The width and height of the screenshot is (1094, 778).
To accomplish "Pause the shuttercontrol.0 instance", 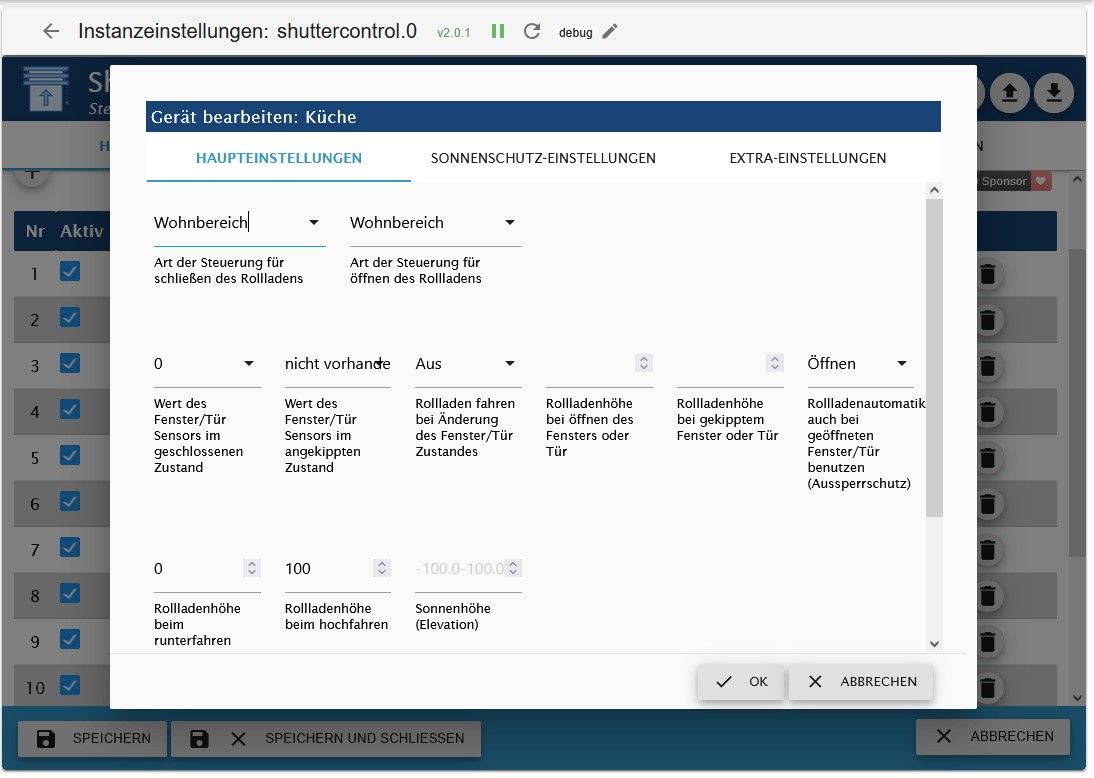I will pos(497,31).
